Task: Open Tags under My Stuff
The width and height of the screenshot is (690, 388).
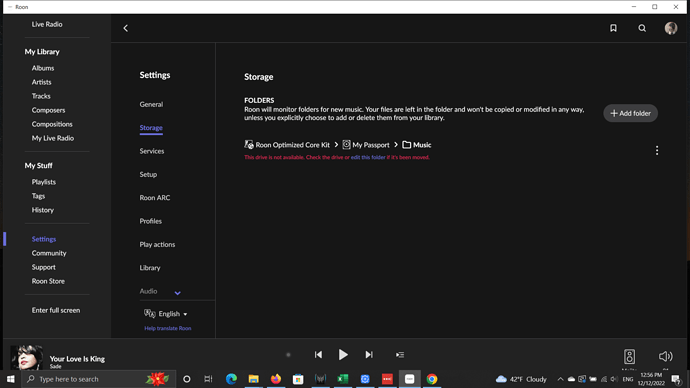Action: [x=38, y=196]
